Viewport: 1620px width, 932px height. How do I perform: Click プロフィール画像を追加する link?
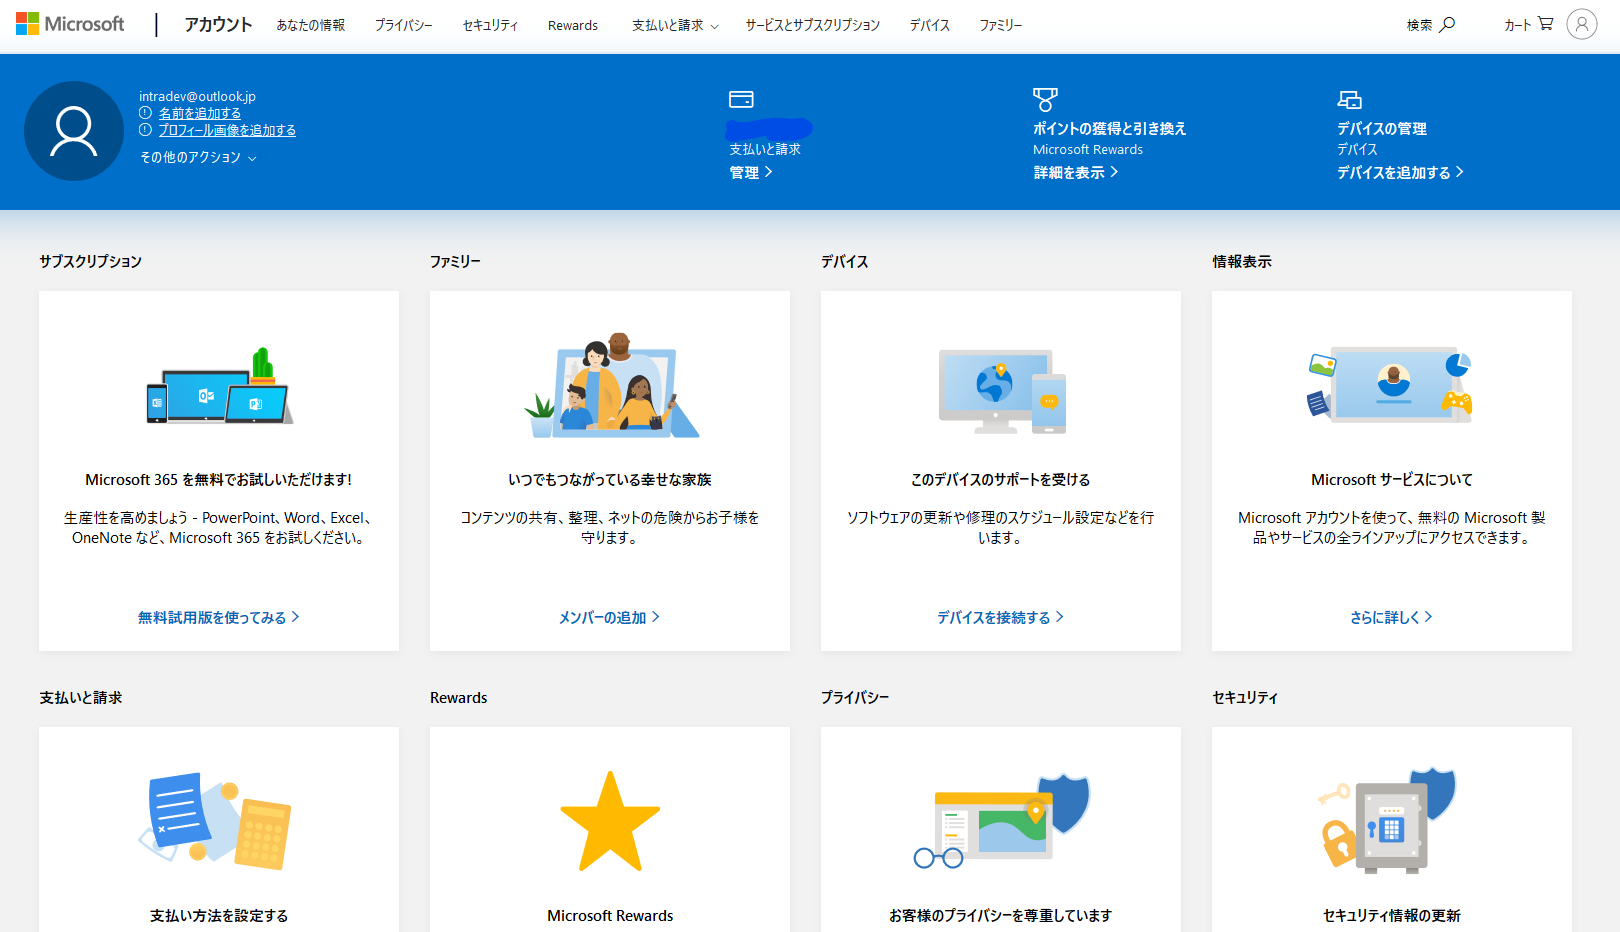tap(227, 130)
